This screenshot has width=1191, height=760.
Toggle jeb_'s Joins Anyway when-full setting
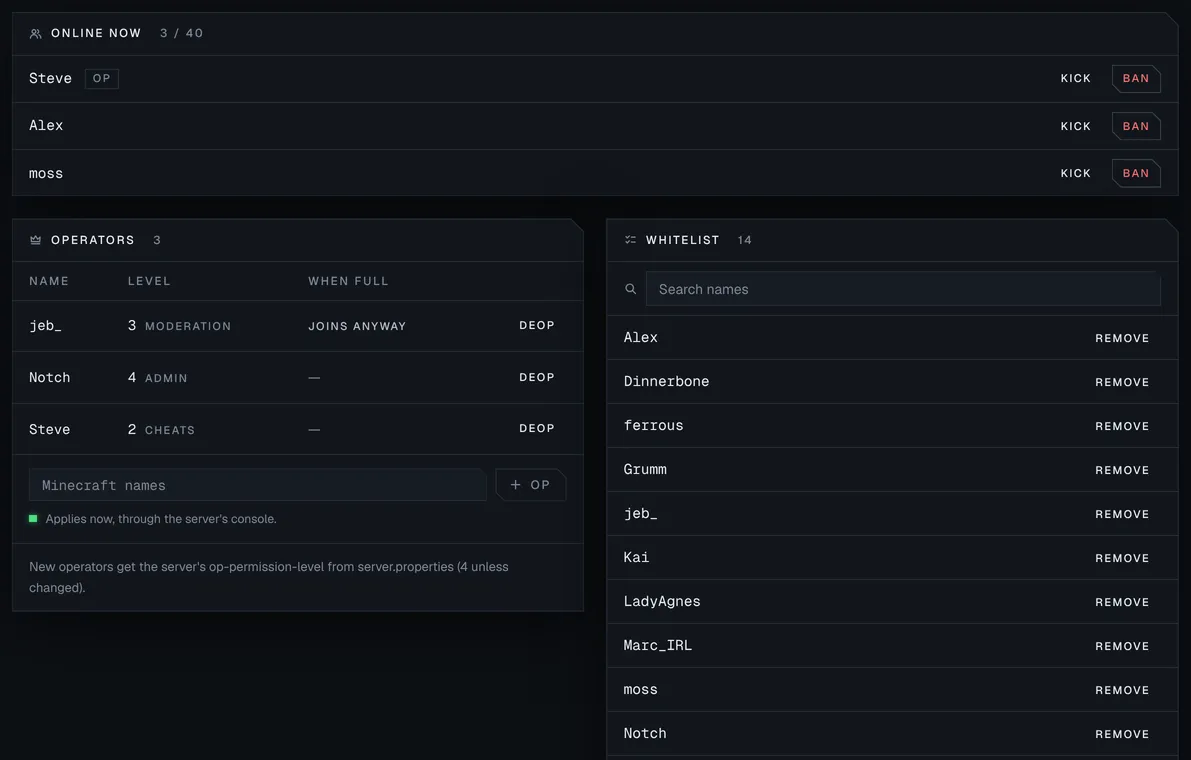(x=357, y=326)
